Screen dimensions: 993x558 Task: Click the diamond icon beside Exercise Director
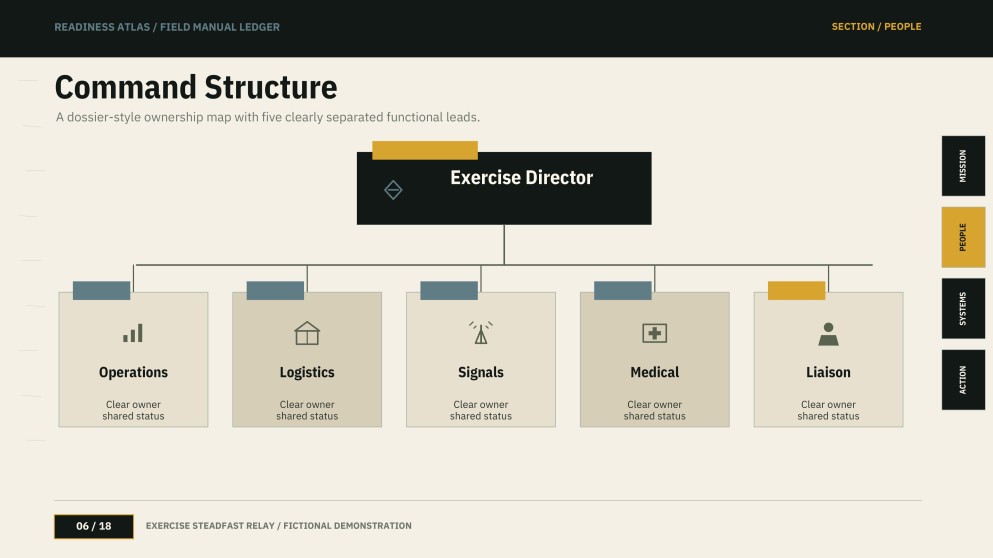coord(393,190)
